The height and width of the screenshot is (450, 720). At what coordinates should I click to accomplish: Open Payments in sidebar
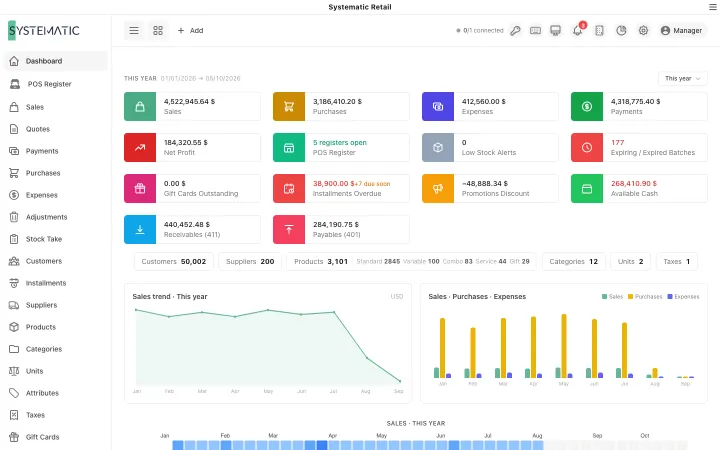[x=56, y=151]
